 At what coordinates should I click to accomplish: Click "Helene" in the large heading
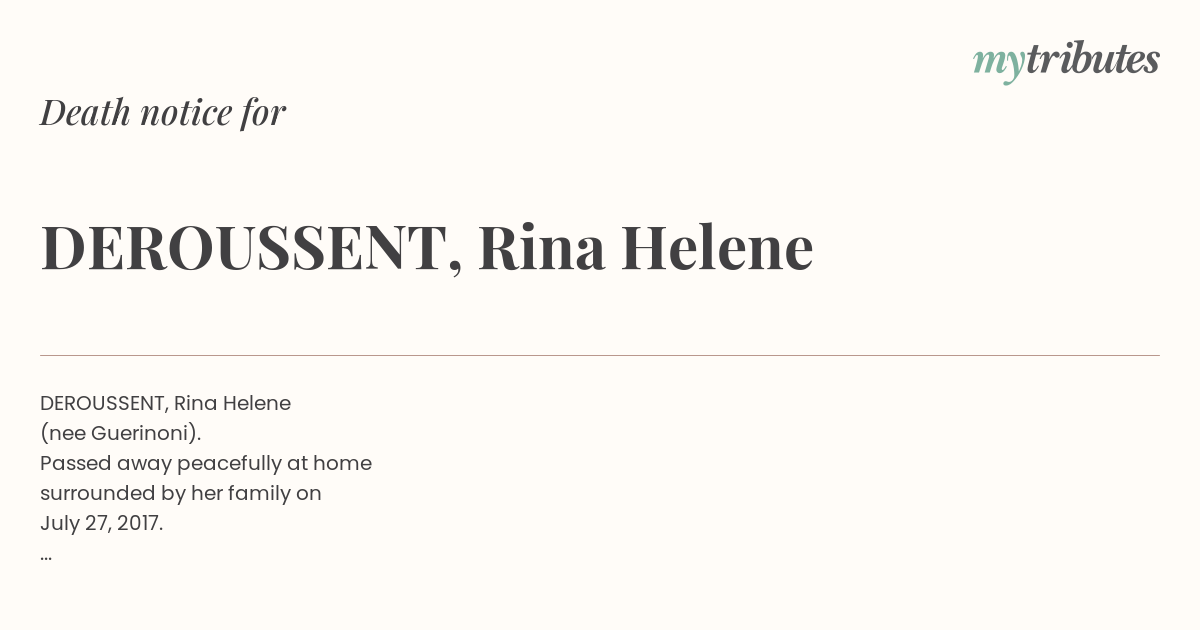coord(717,247)
